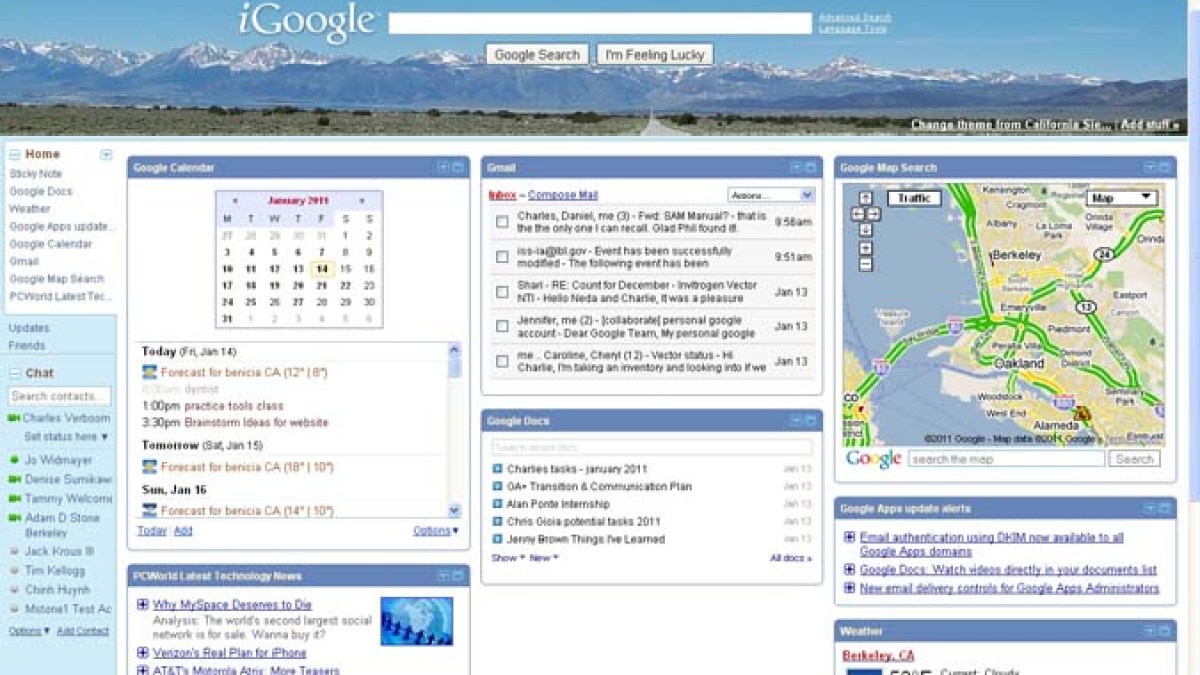The image size is (1200, 675).
Task: Check the 'Shari - RE: Count for December' checkbox
Action: pyautogui.click(x=502, y=292)
